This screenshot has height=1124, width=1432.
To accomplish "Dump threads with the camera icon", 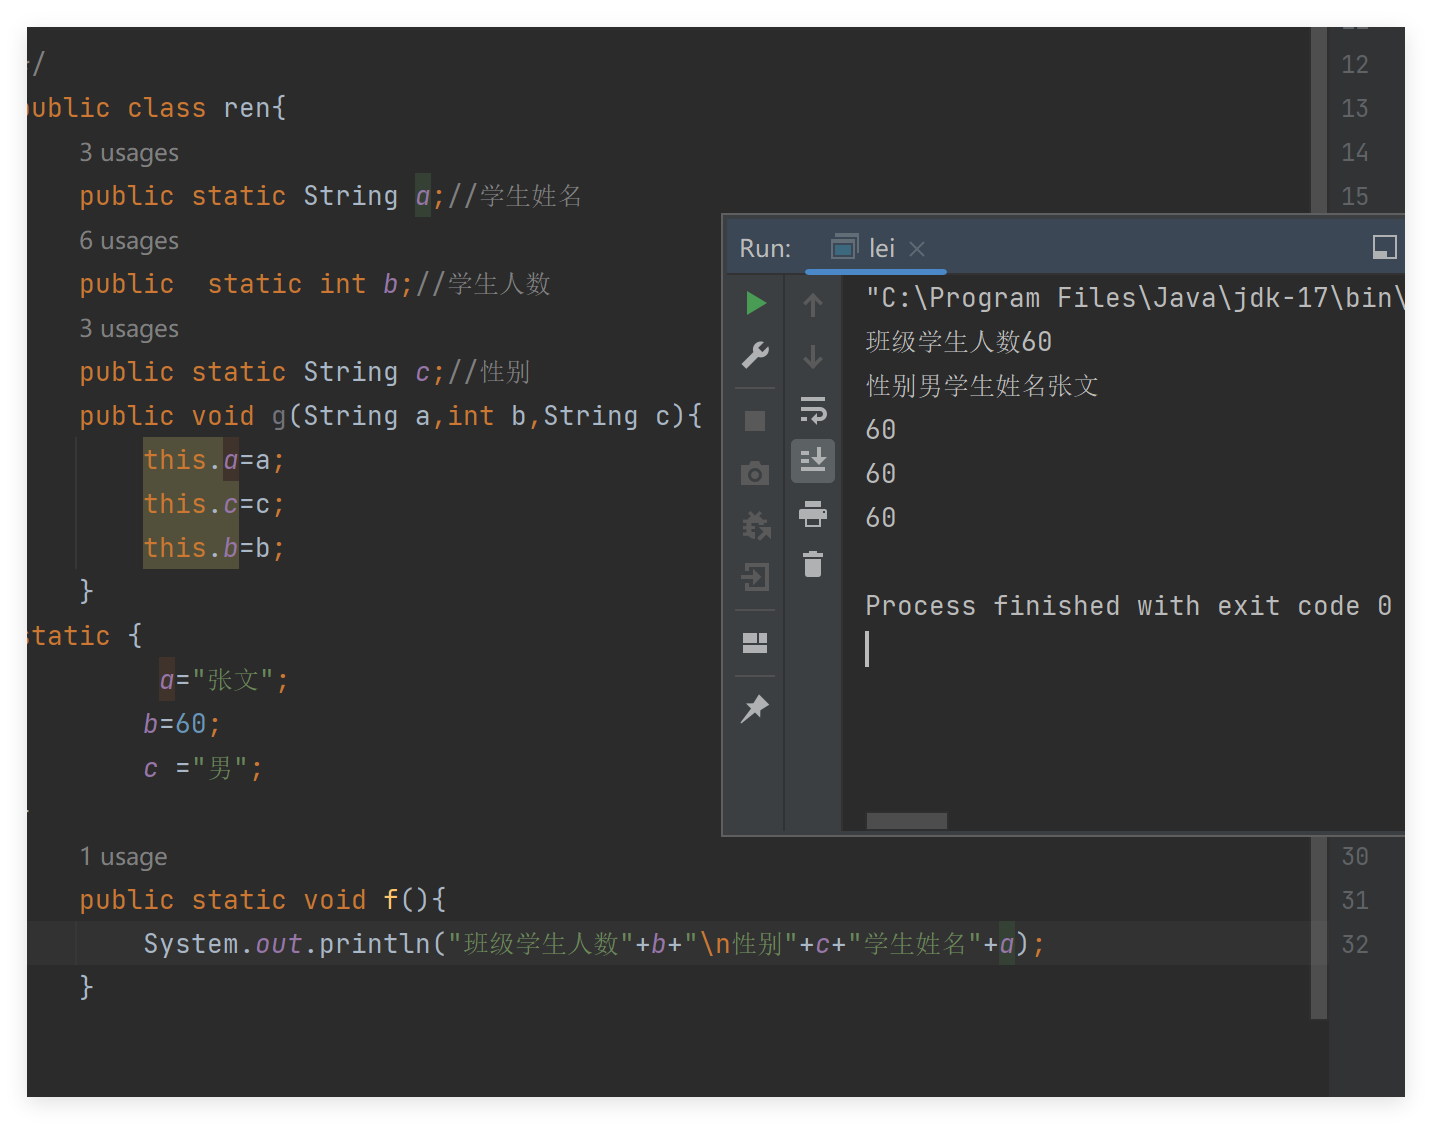I will click(x=755, y=473).
